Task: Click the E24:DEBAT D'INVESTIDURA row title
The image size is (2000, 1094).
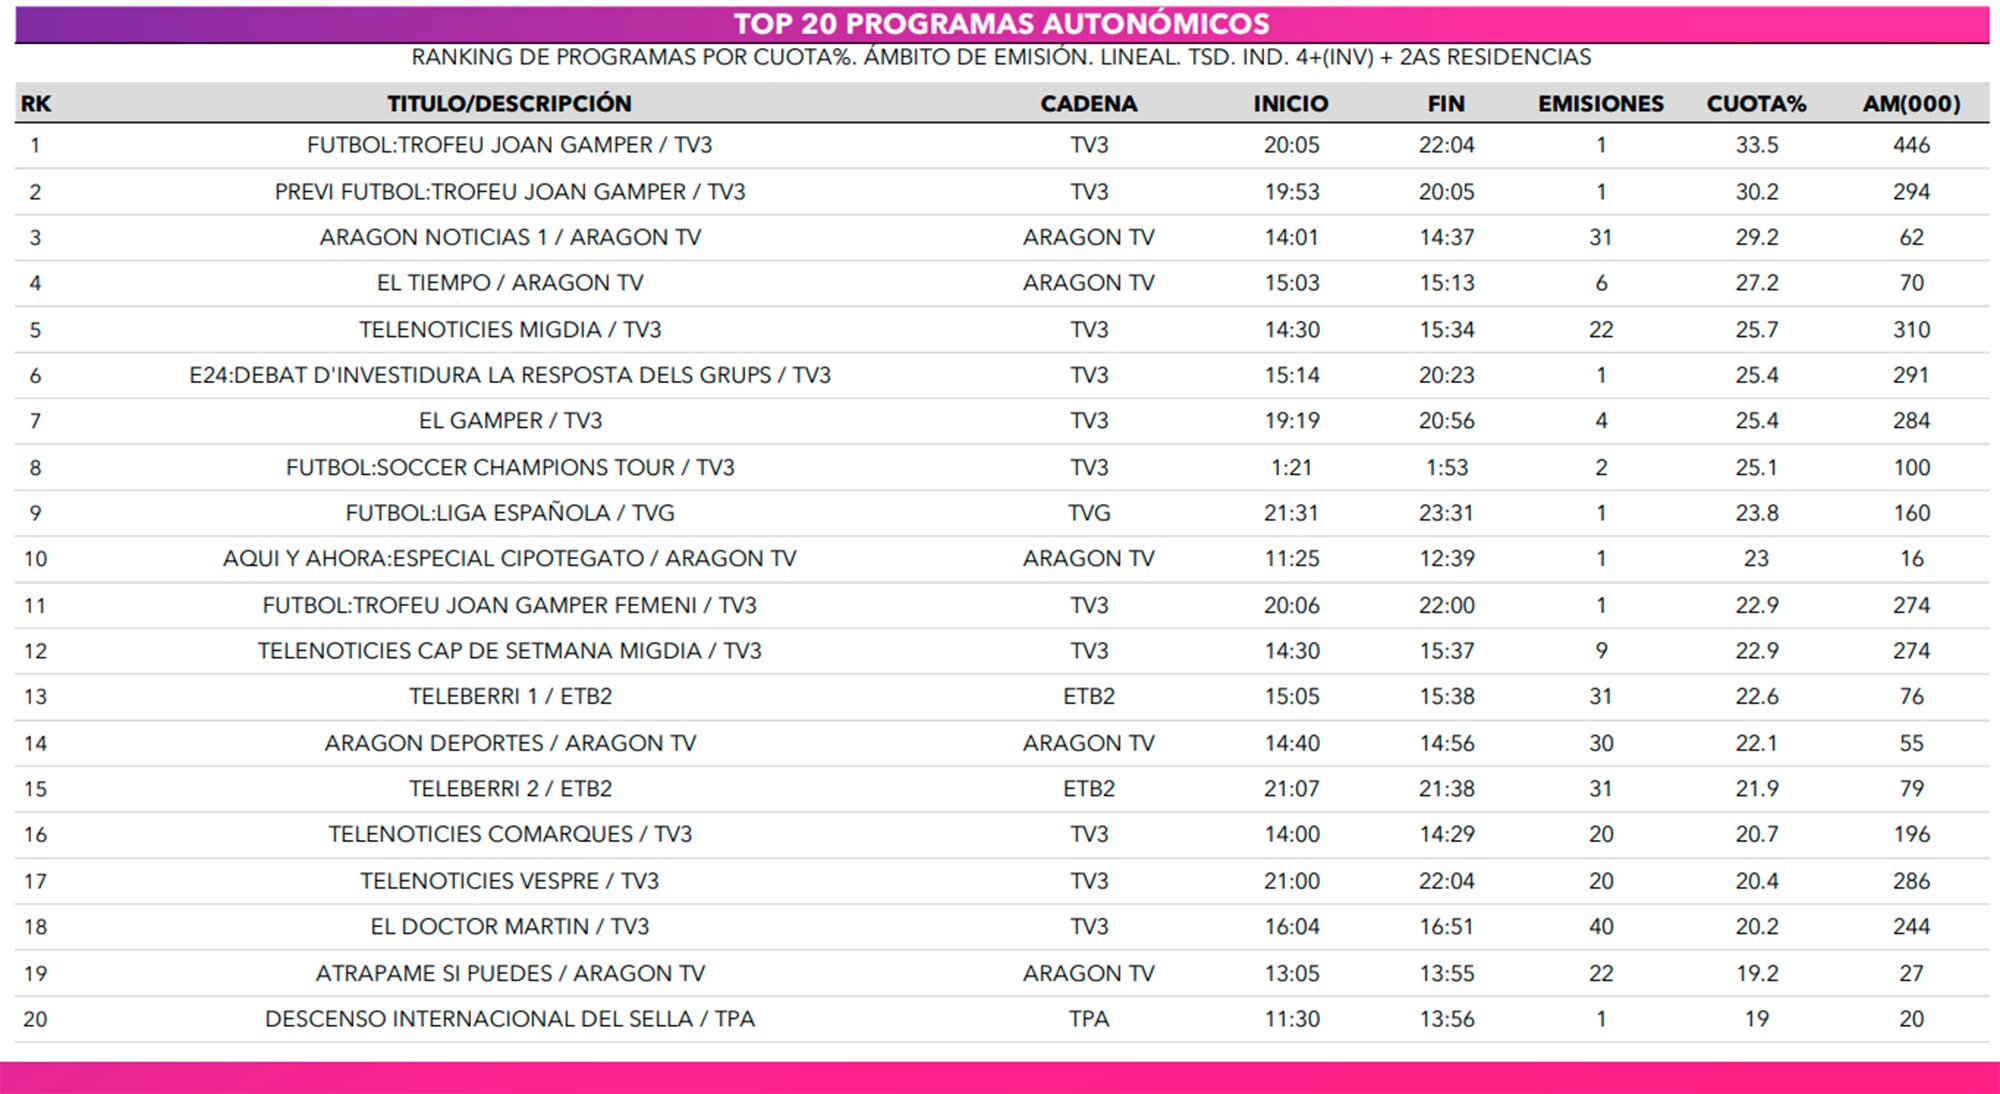Action: click(509, 375)
